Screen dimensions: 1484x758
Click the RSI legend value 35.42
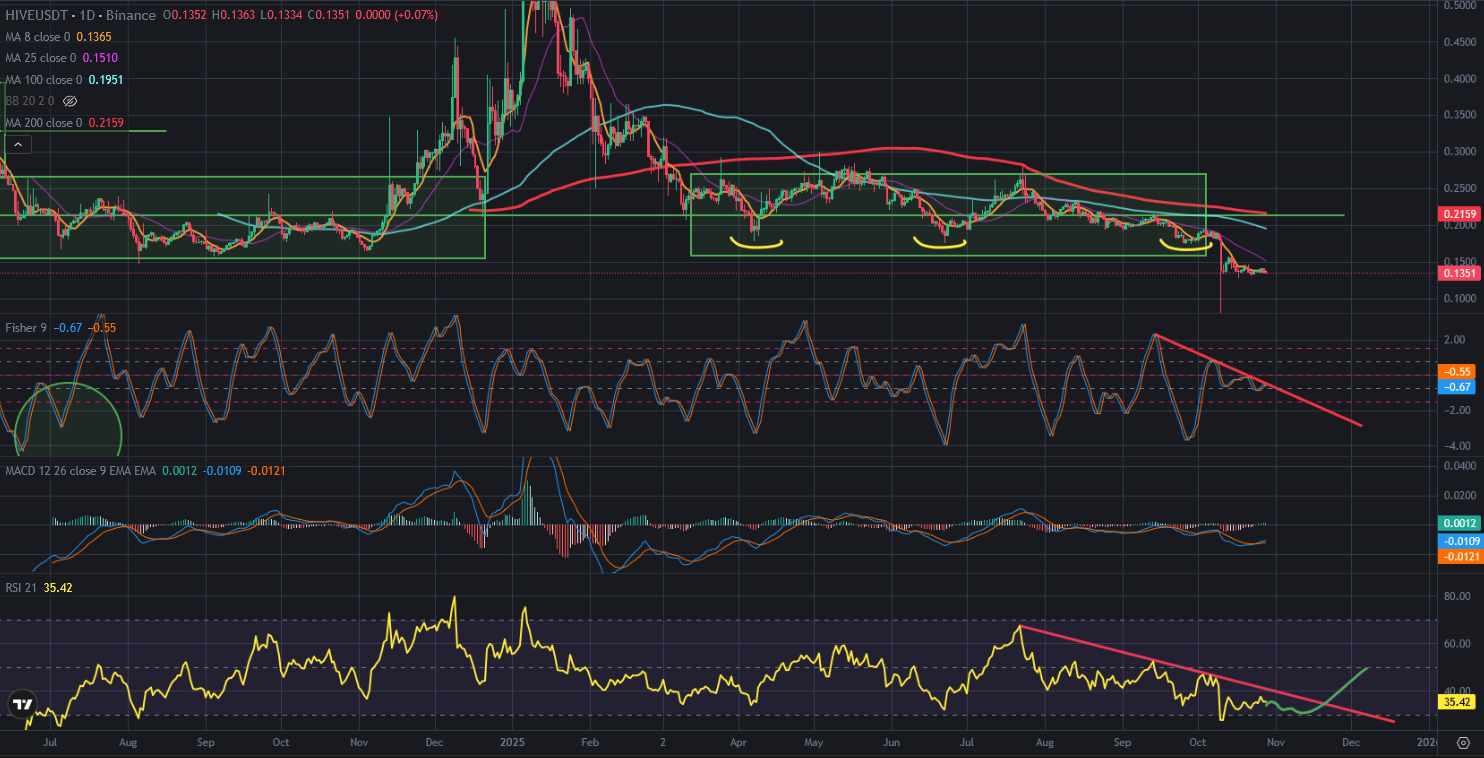click(x=60, y=588)
